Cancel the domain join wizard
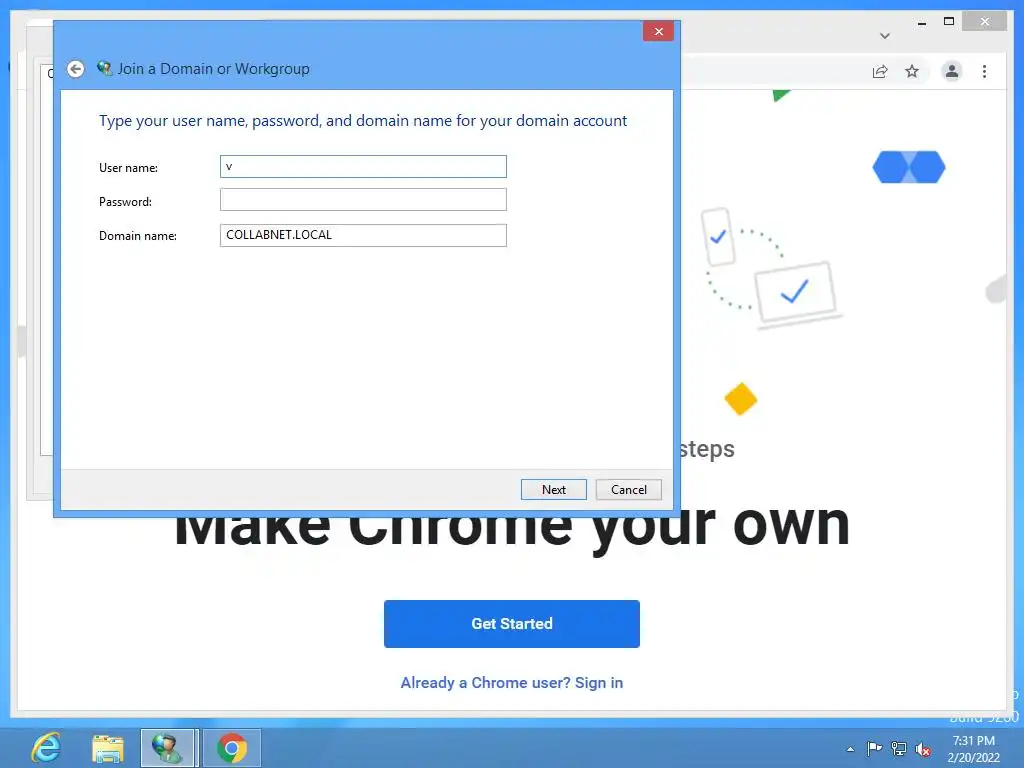 pyautogui.click(x=629, y=490)
